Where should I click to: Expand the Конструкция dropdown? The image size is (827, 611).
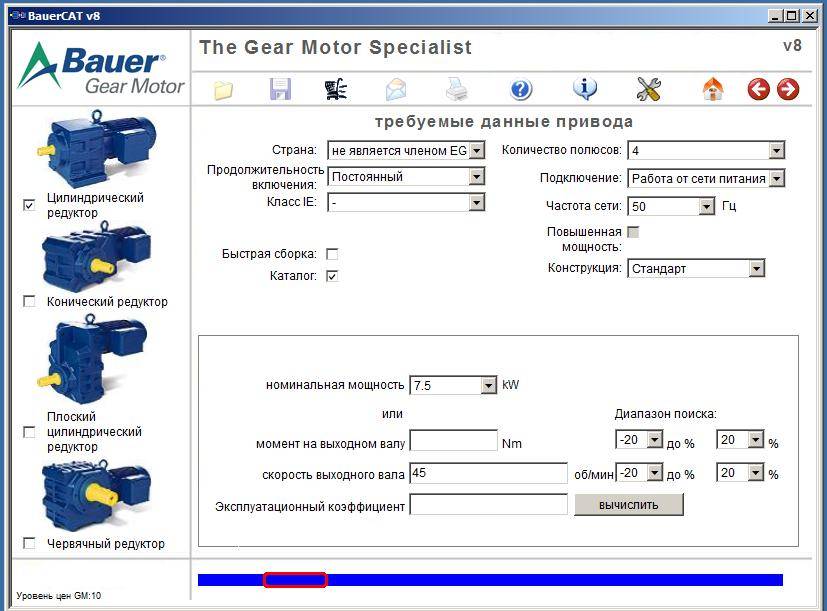point(696,269)
